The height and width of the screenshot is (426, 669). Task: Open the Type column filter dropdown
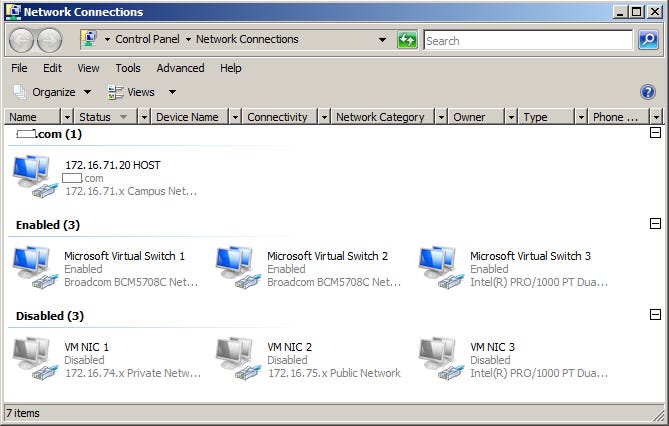(x=581, y=117)
